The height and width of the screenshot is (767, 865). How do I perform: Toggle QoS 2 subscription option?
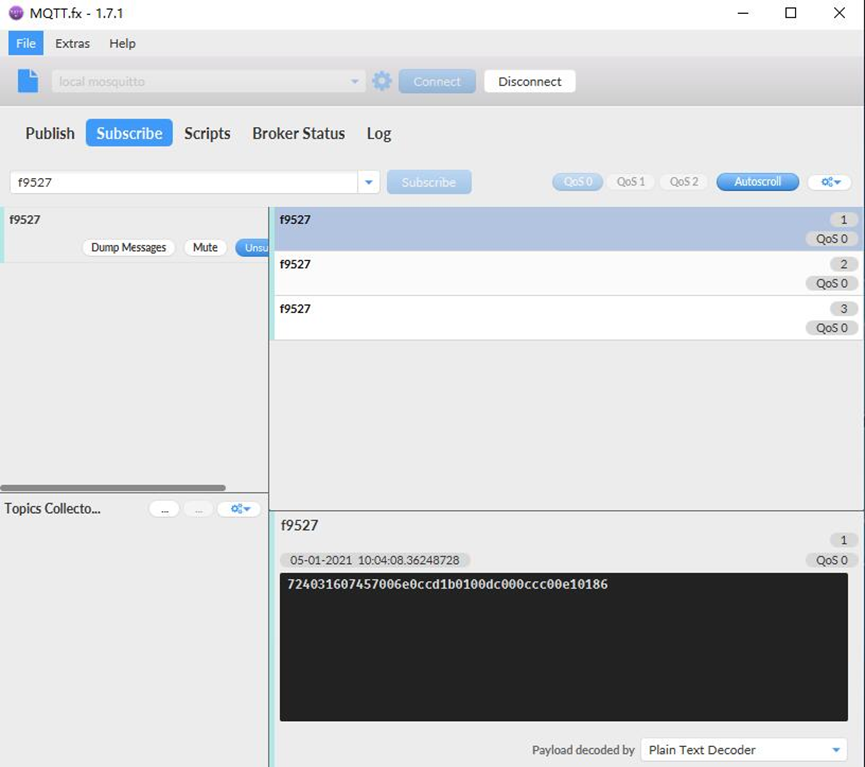684,182
